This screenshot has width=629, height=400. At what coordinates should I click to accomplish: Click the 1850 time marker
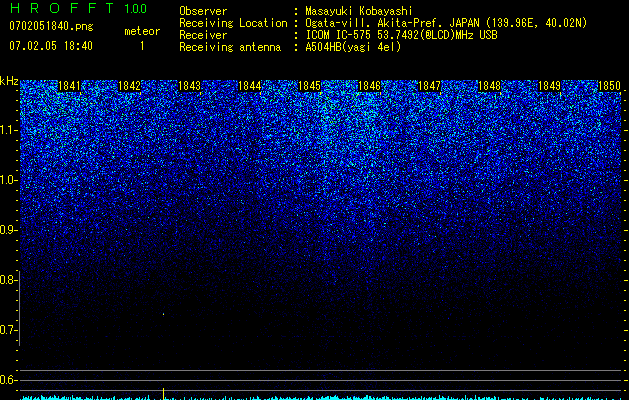tap(609, 86)
